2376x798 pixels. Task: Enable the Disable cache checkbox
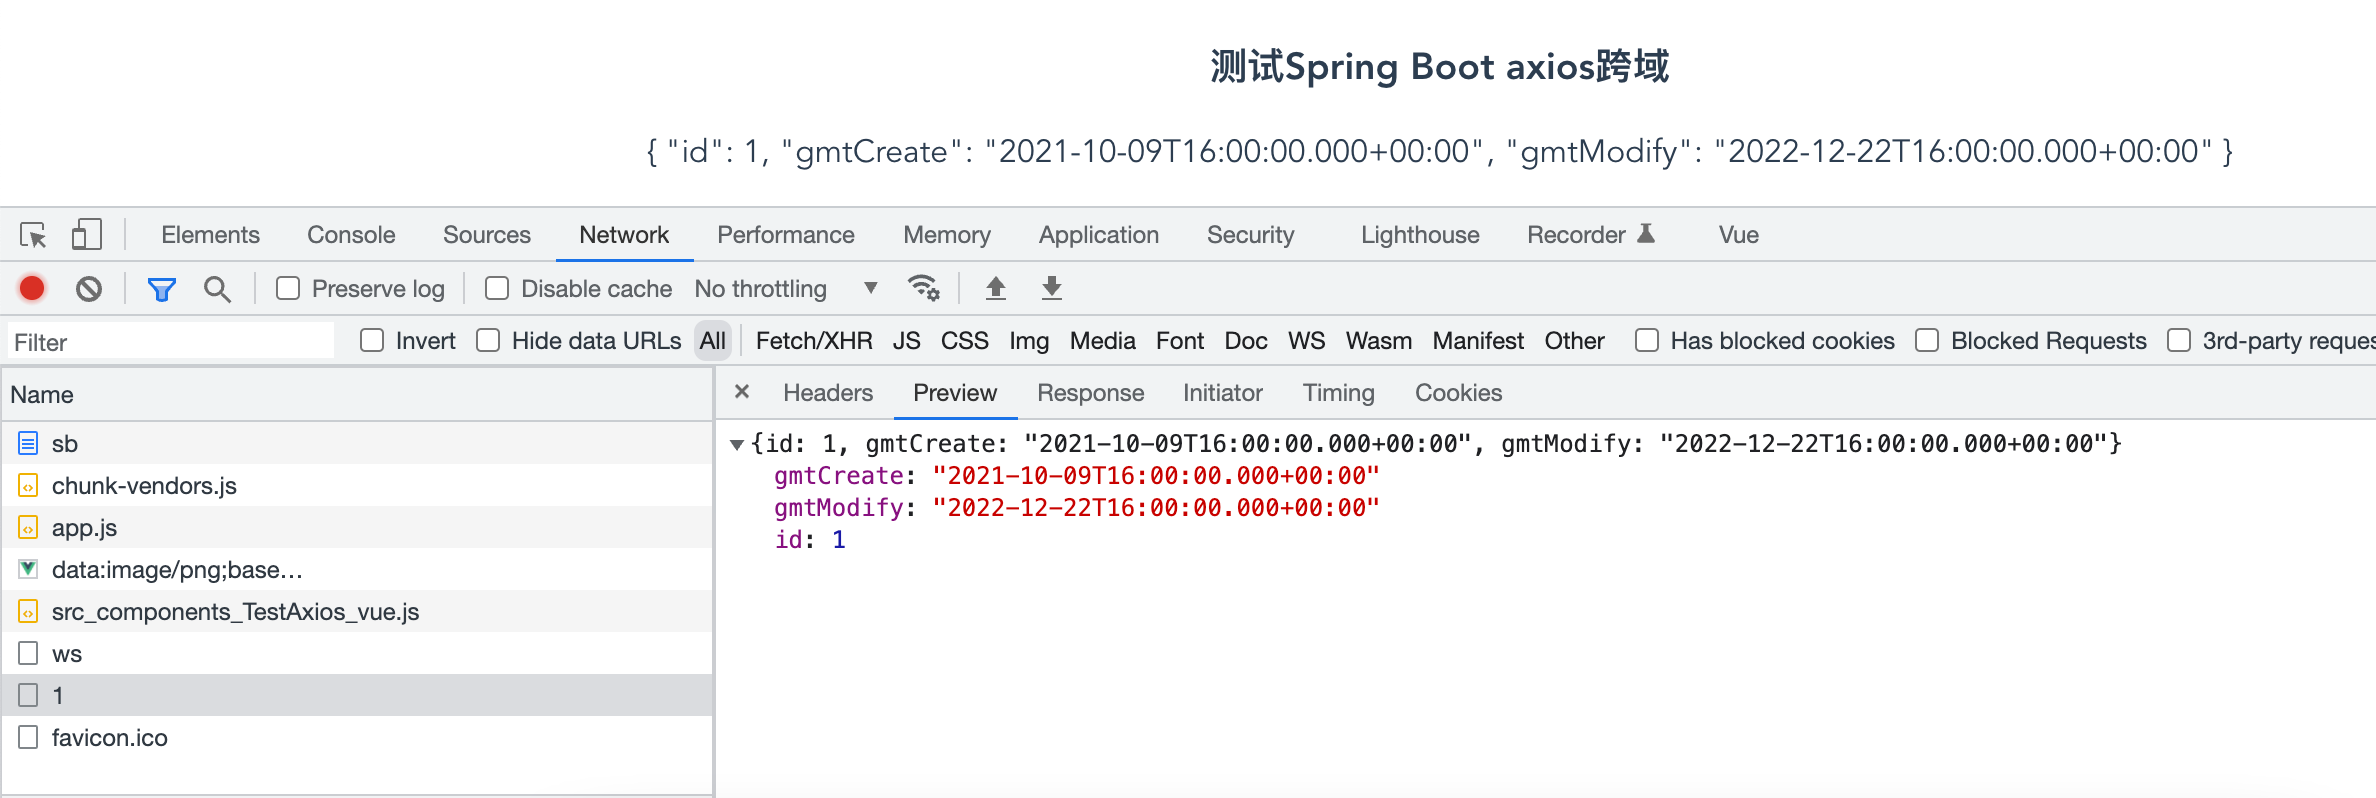pos(497,288)
